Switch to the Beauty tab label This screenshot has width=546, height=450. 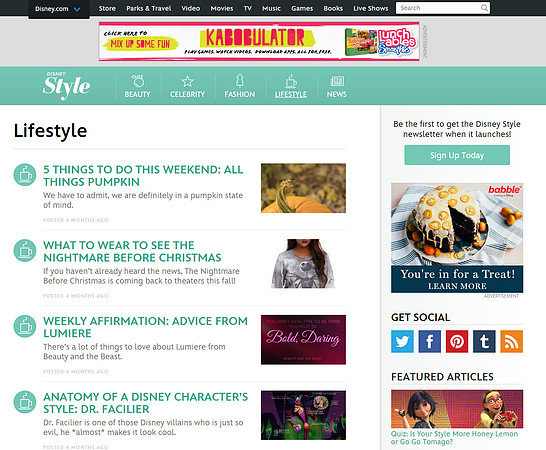pos(138,94)
